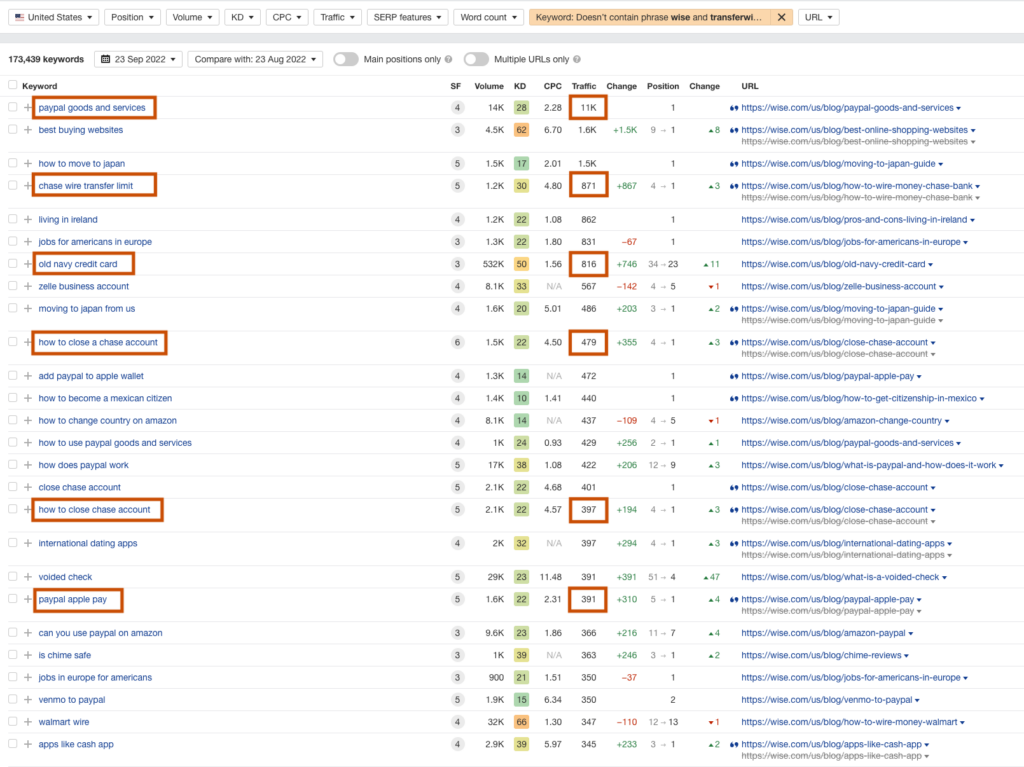1024x767 pixels.
Task: Click the SF badge in the 'living in ireland' row
Action: point(457,220)
